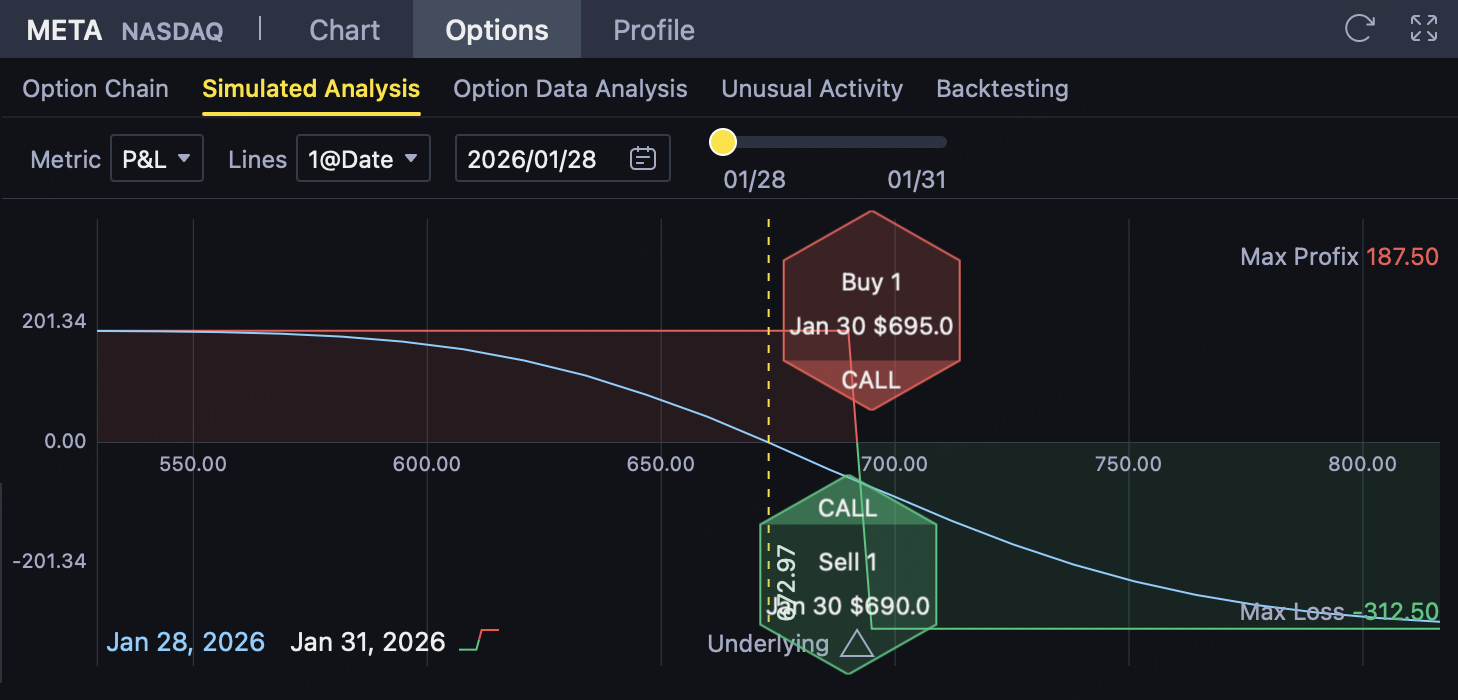Toggle the Jan 28, 2026 legend line

185,642
